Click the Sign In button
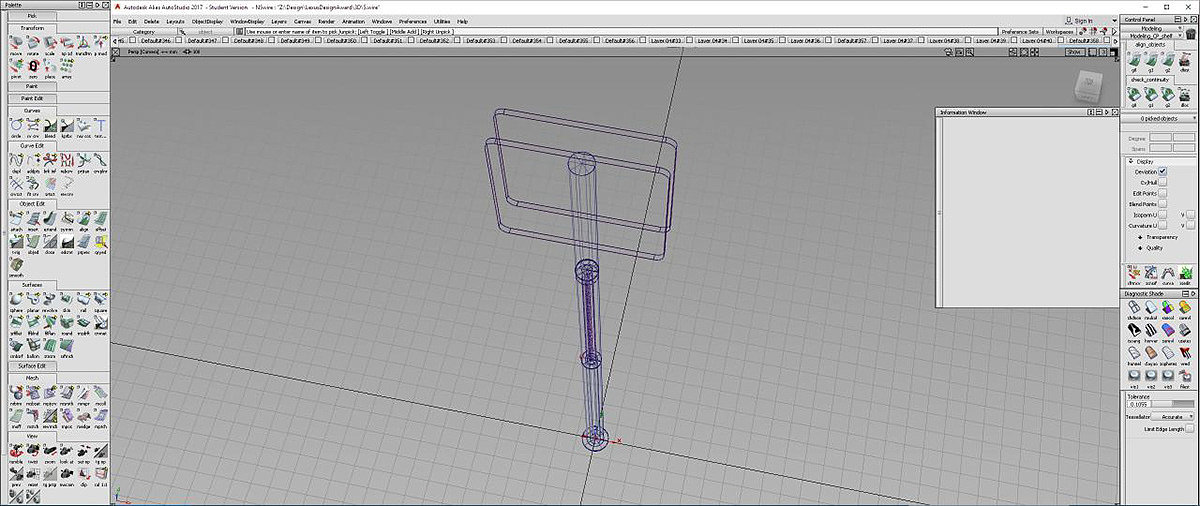The height and width of the screenshot is (506, 1200). point(1082,20)
